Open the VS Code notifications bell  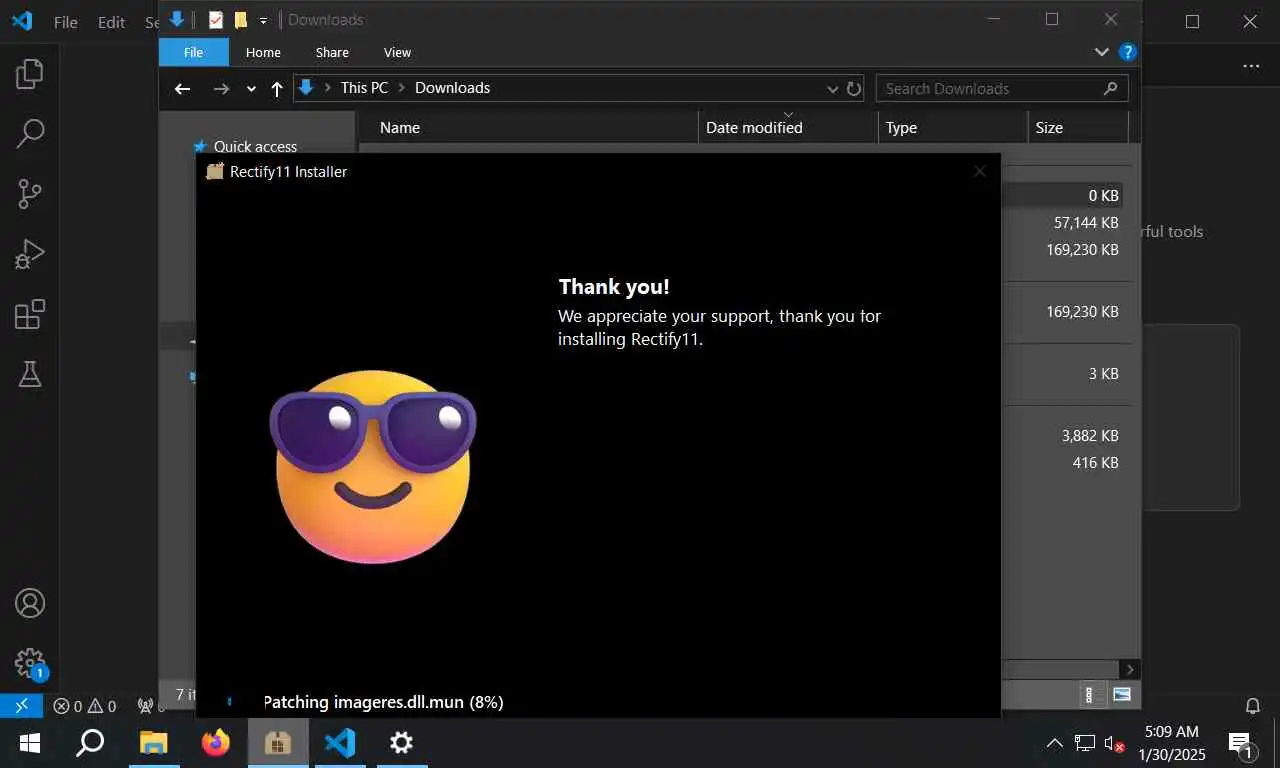(1253, 706)
